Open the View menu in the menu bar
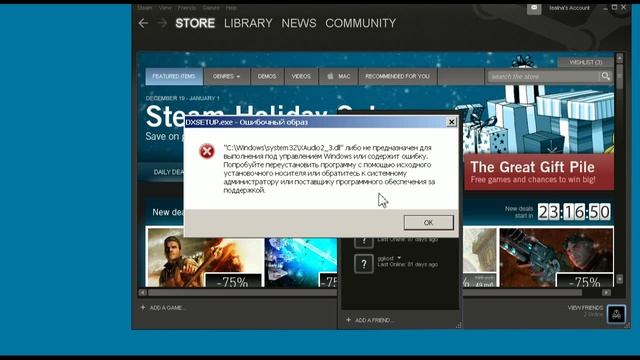The image size is (640, 360). [x=165, y=8]
